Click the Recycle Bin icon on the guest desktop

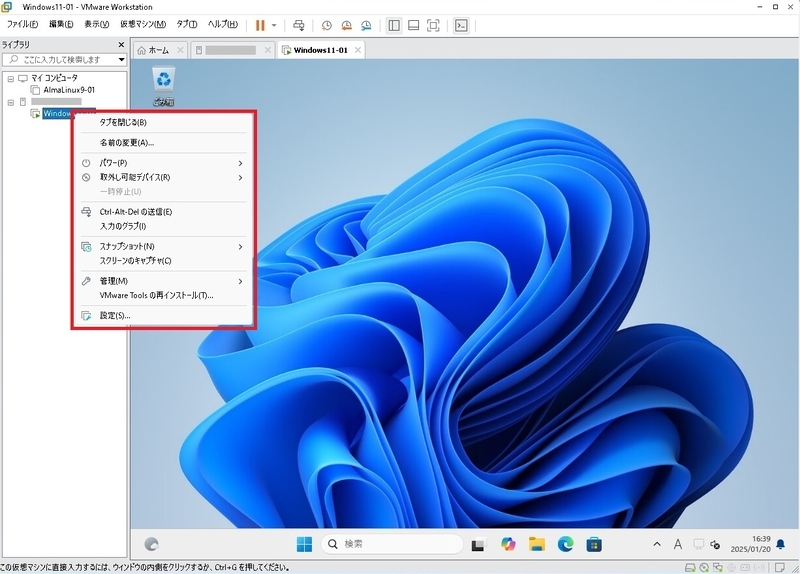tap(163, 86)
